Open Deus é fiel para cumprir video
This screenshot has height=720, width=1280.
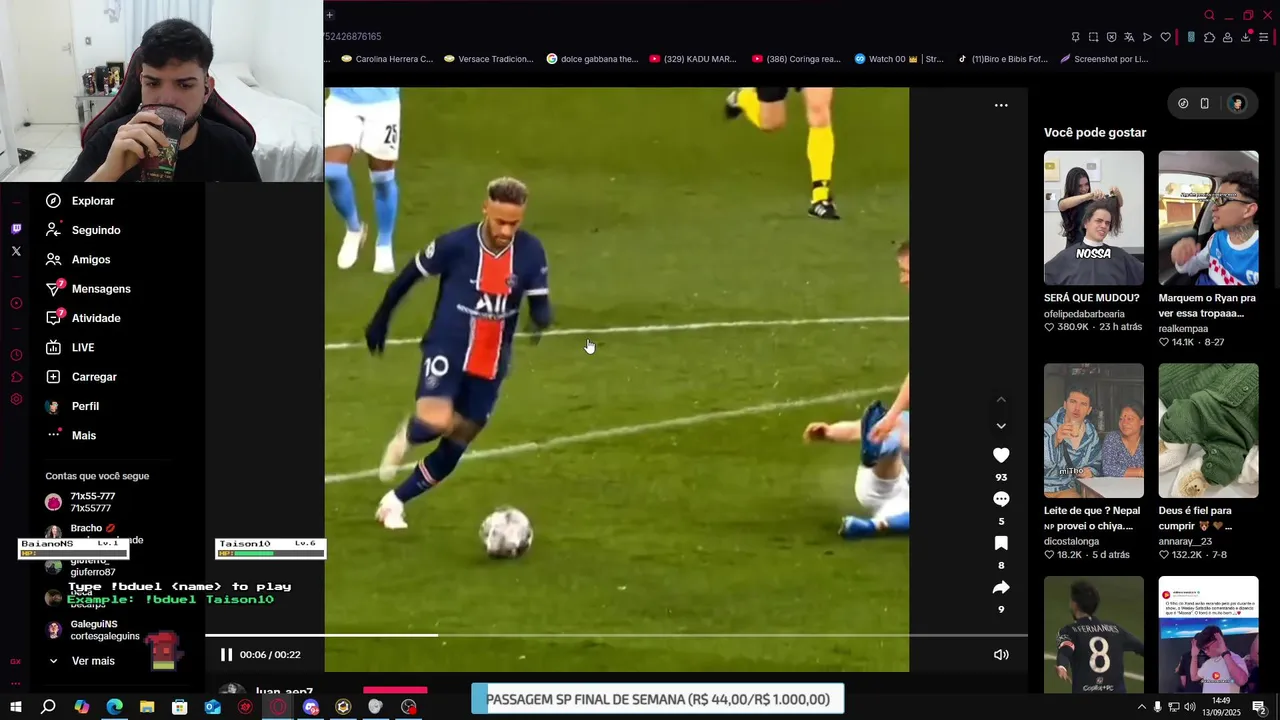1208,430
